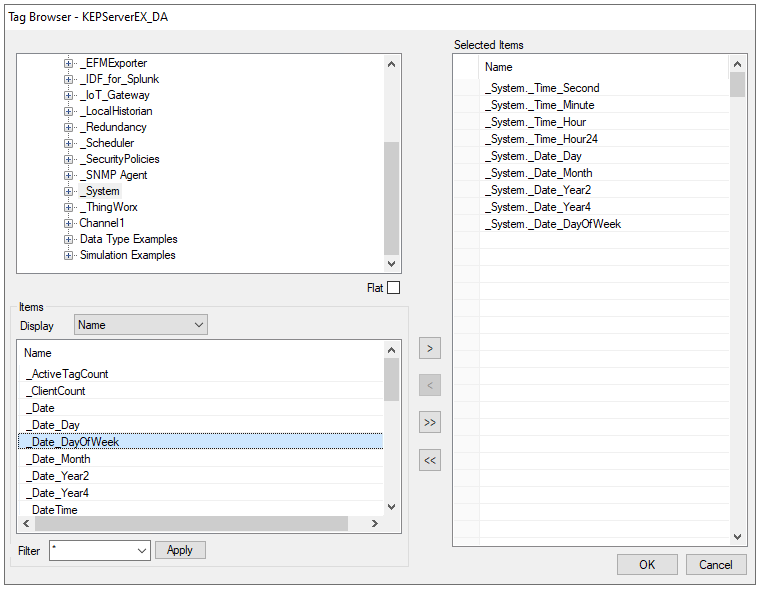Click tree view scrollbar down arrow

click(392, 264)
